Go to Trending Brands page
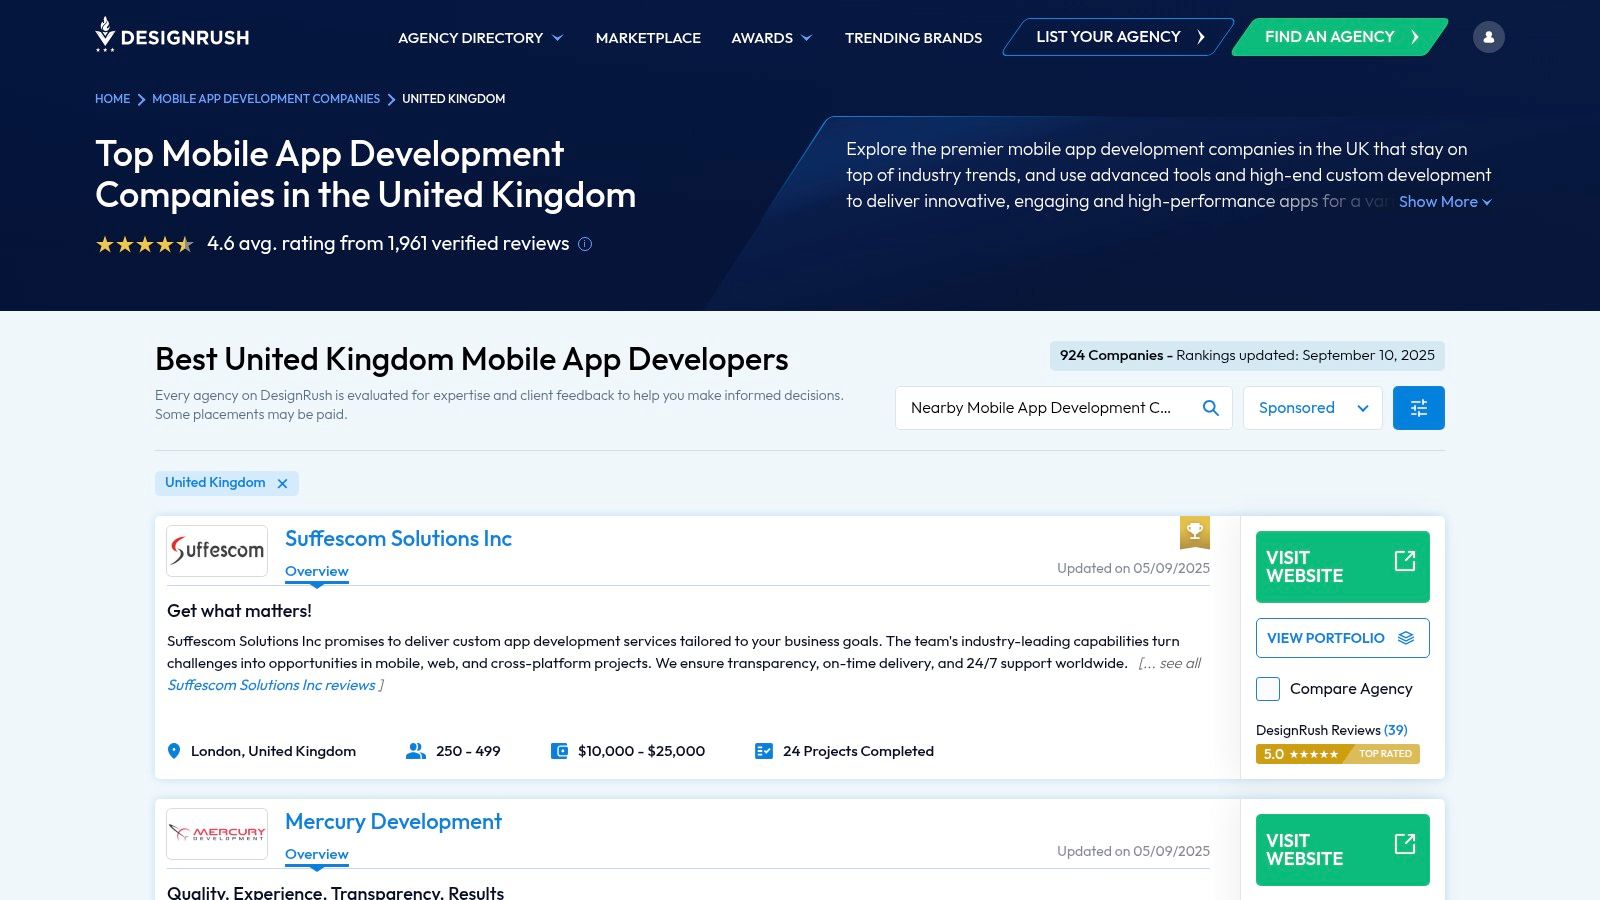 [x=913, y=38]
